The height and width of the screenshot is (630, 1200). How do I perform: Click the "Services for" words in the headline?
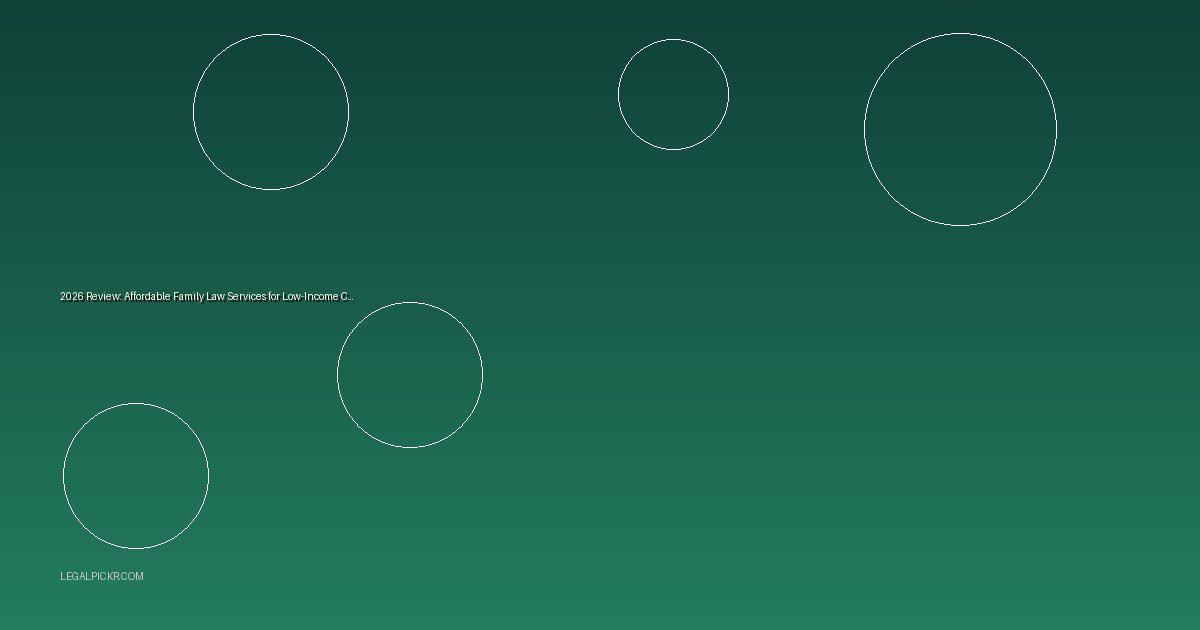point(253,297)
